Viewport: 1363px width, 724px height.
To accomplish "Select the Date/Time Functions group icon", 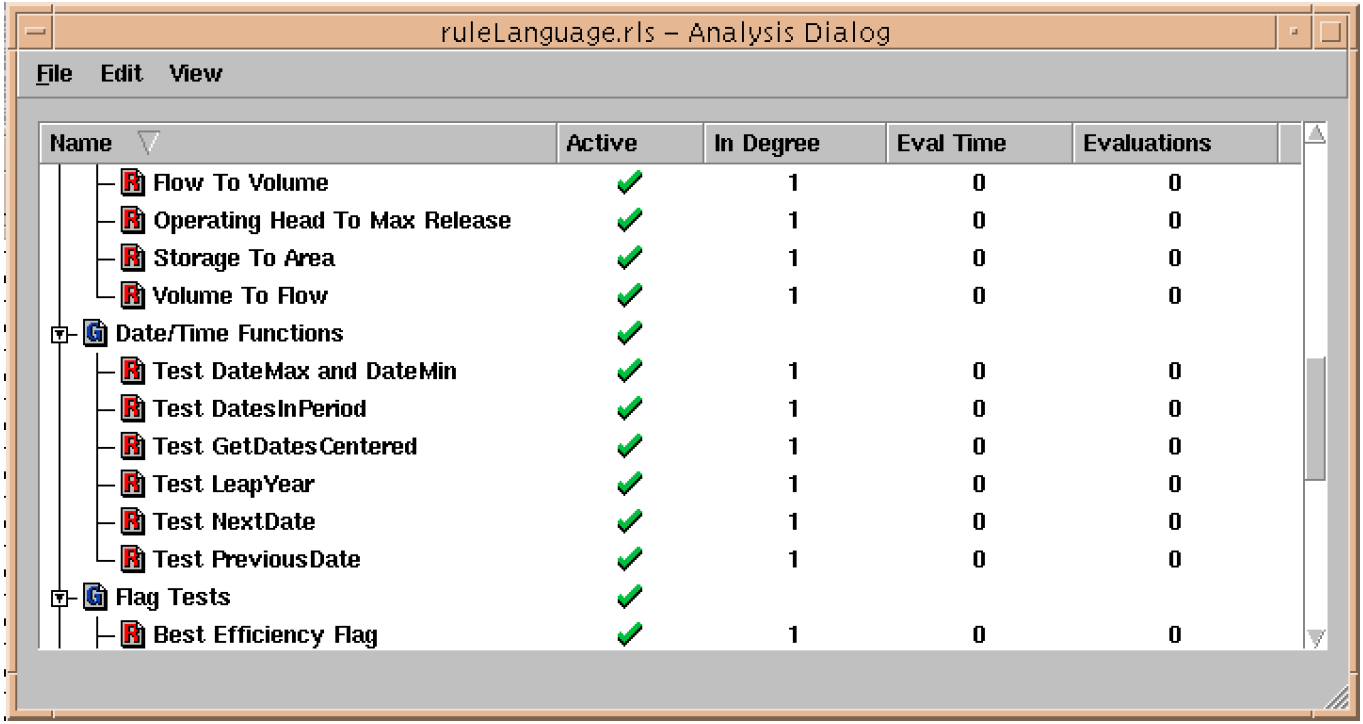I will pos(96,333).
